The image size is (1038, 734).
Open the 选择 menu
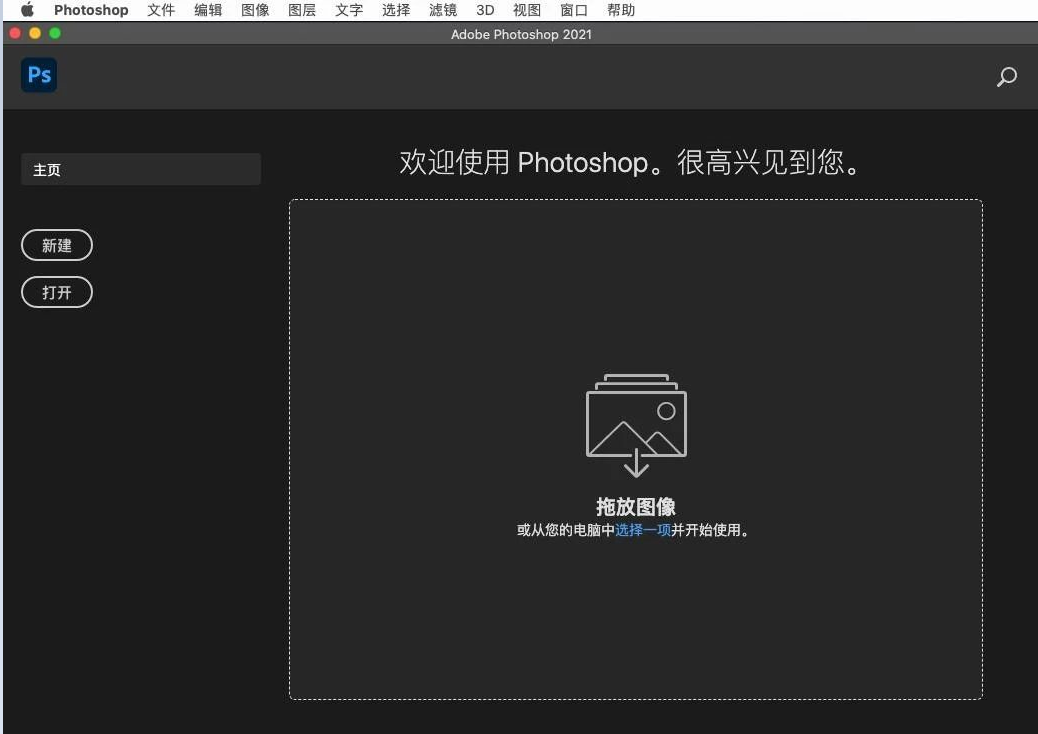396,10
